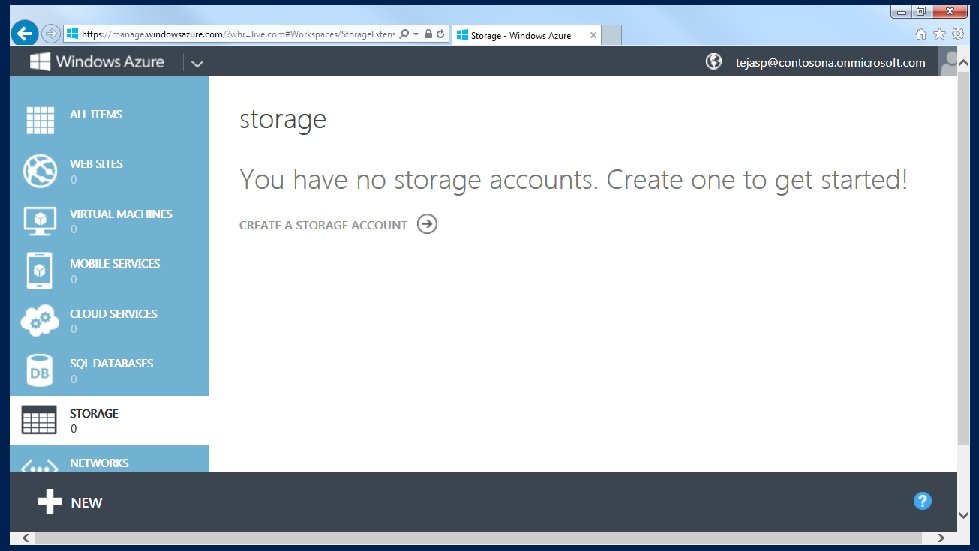Close the Storage - Windows Azure tab
979x551 pixels.
[x=593, y=36]
